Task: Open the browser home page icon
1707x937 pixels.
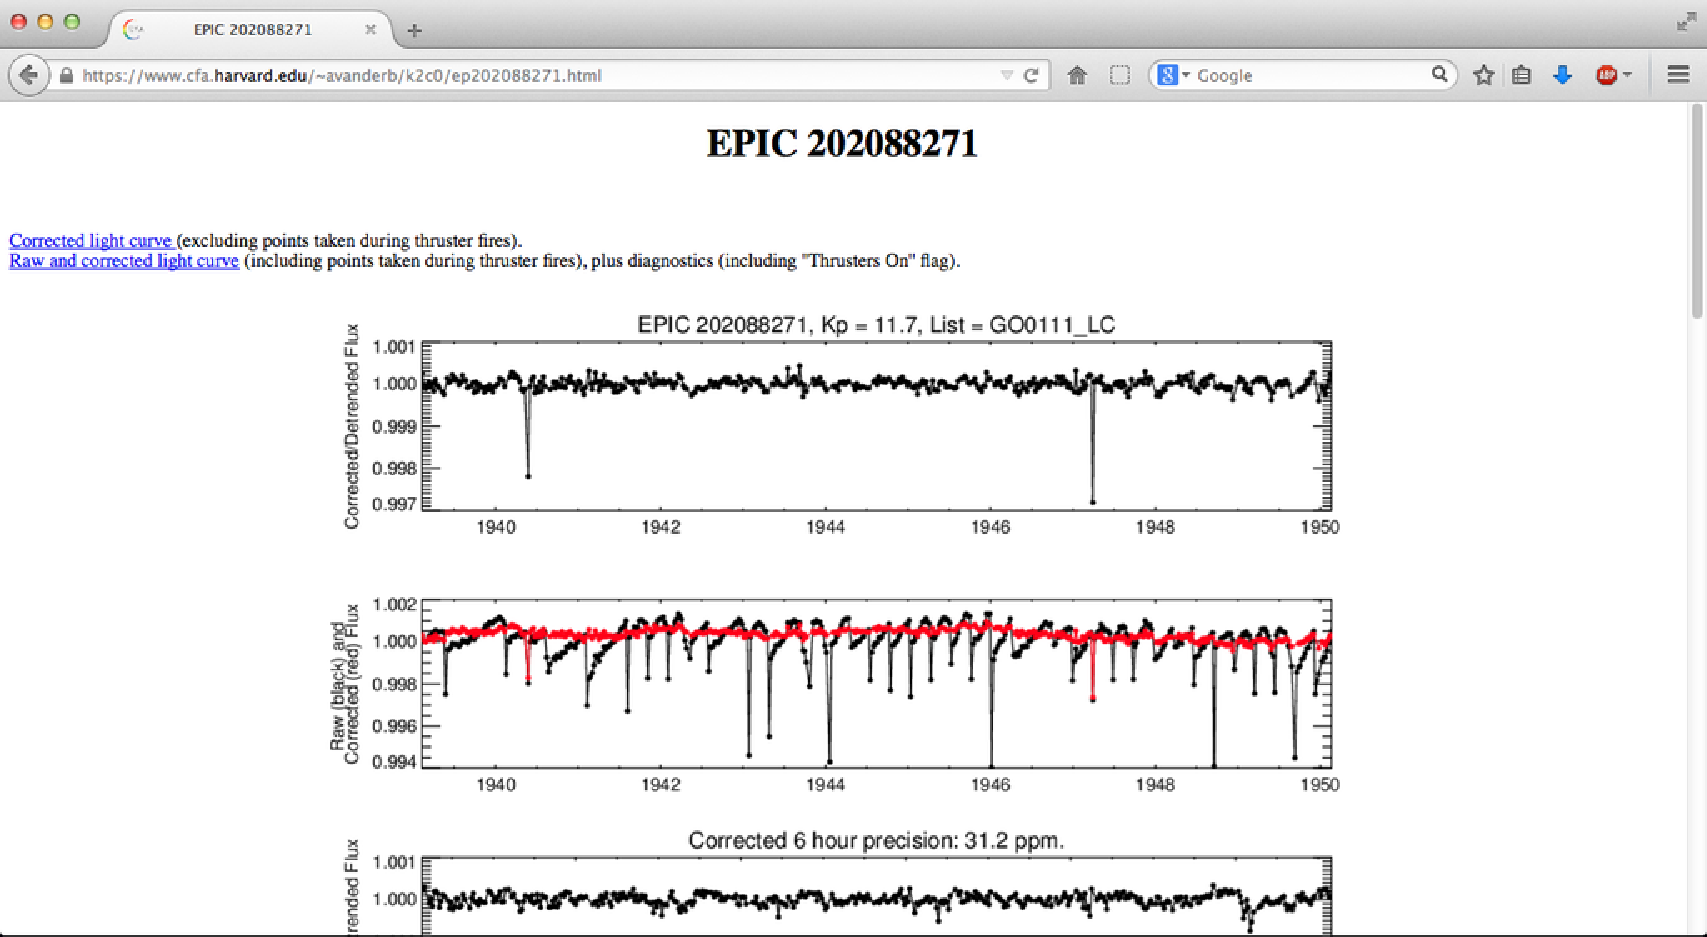Action: (1077, 75)
